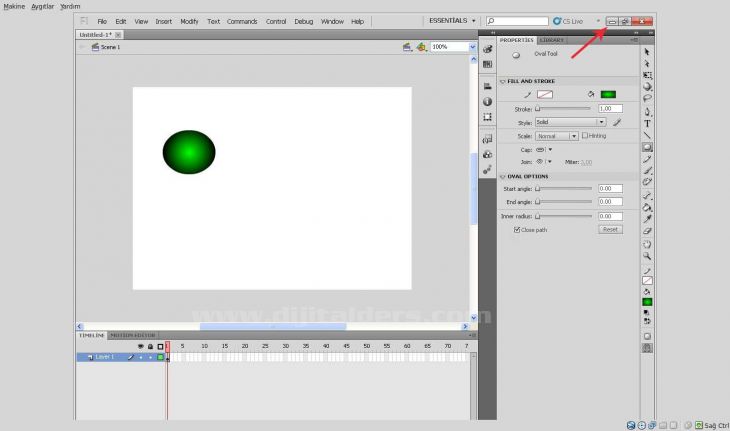Uncheck the Close path checkbox
Image resolution: width=730 pixels, height=431 pixels.
[x=517, y=229]
